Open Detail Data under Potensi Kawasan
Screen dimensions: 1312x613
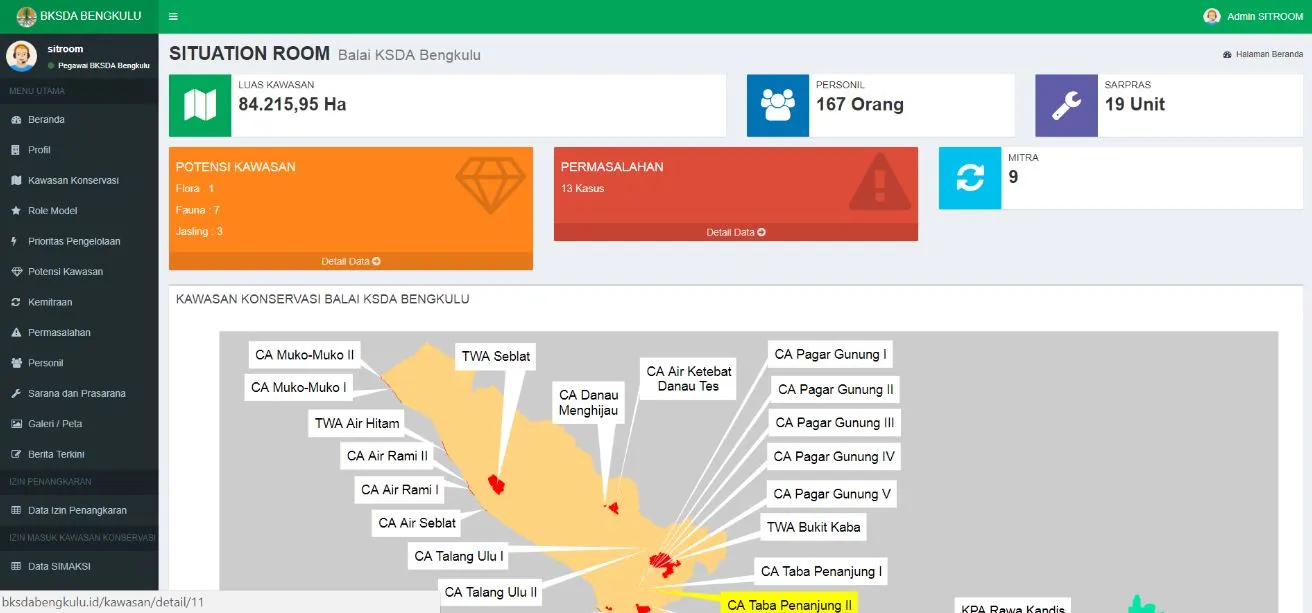pyautogui.click(x=350, y=261)
